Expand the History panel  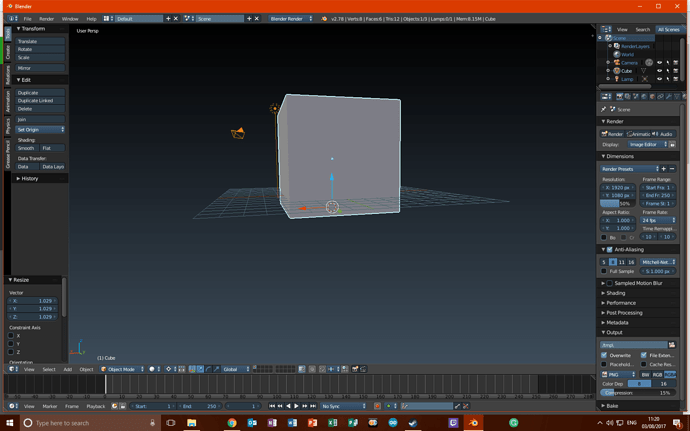pos(29,178)
